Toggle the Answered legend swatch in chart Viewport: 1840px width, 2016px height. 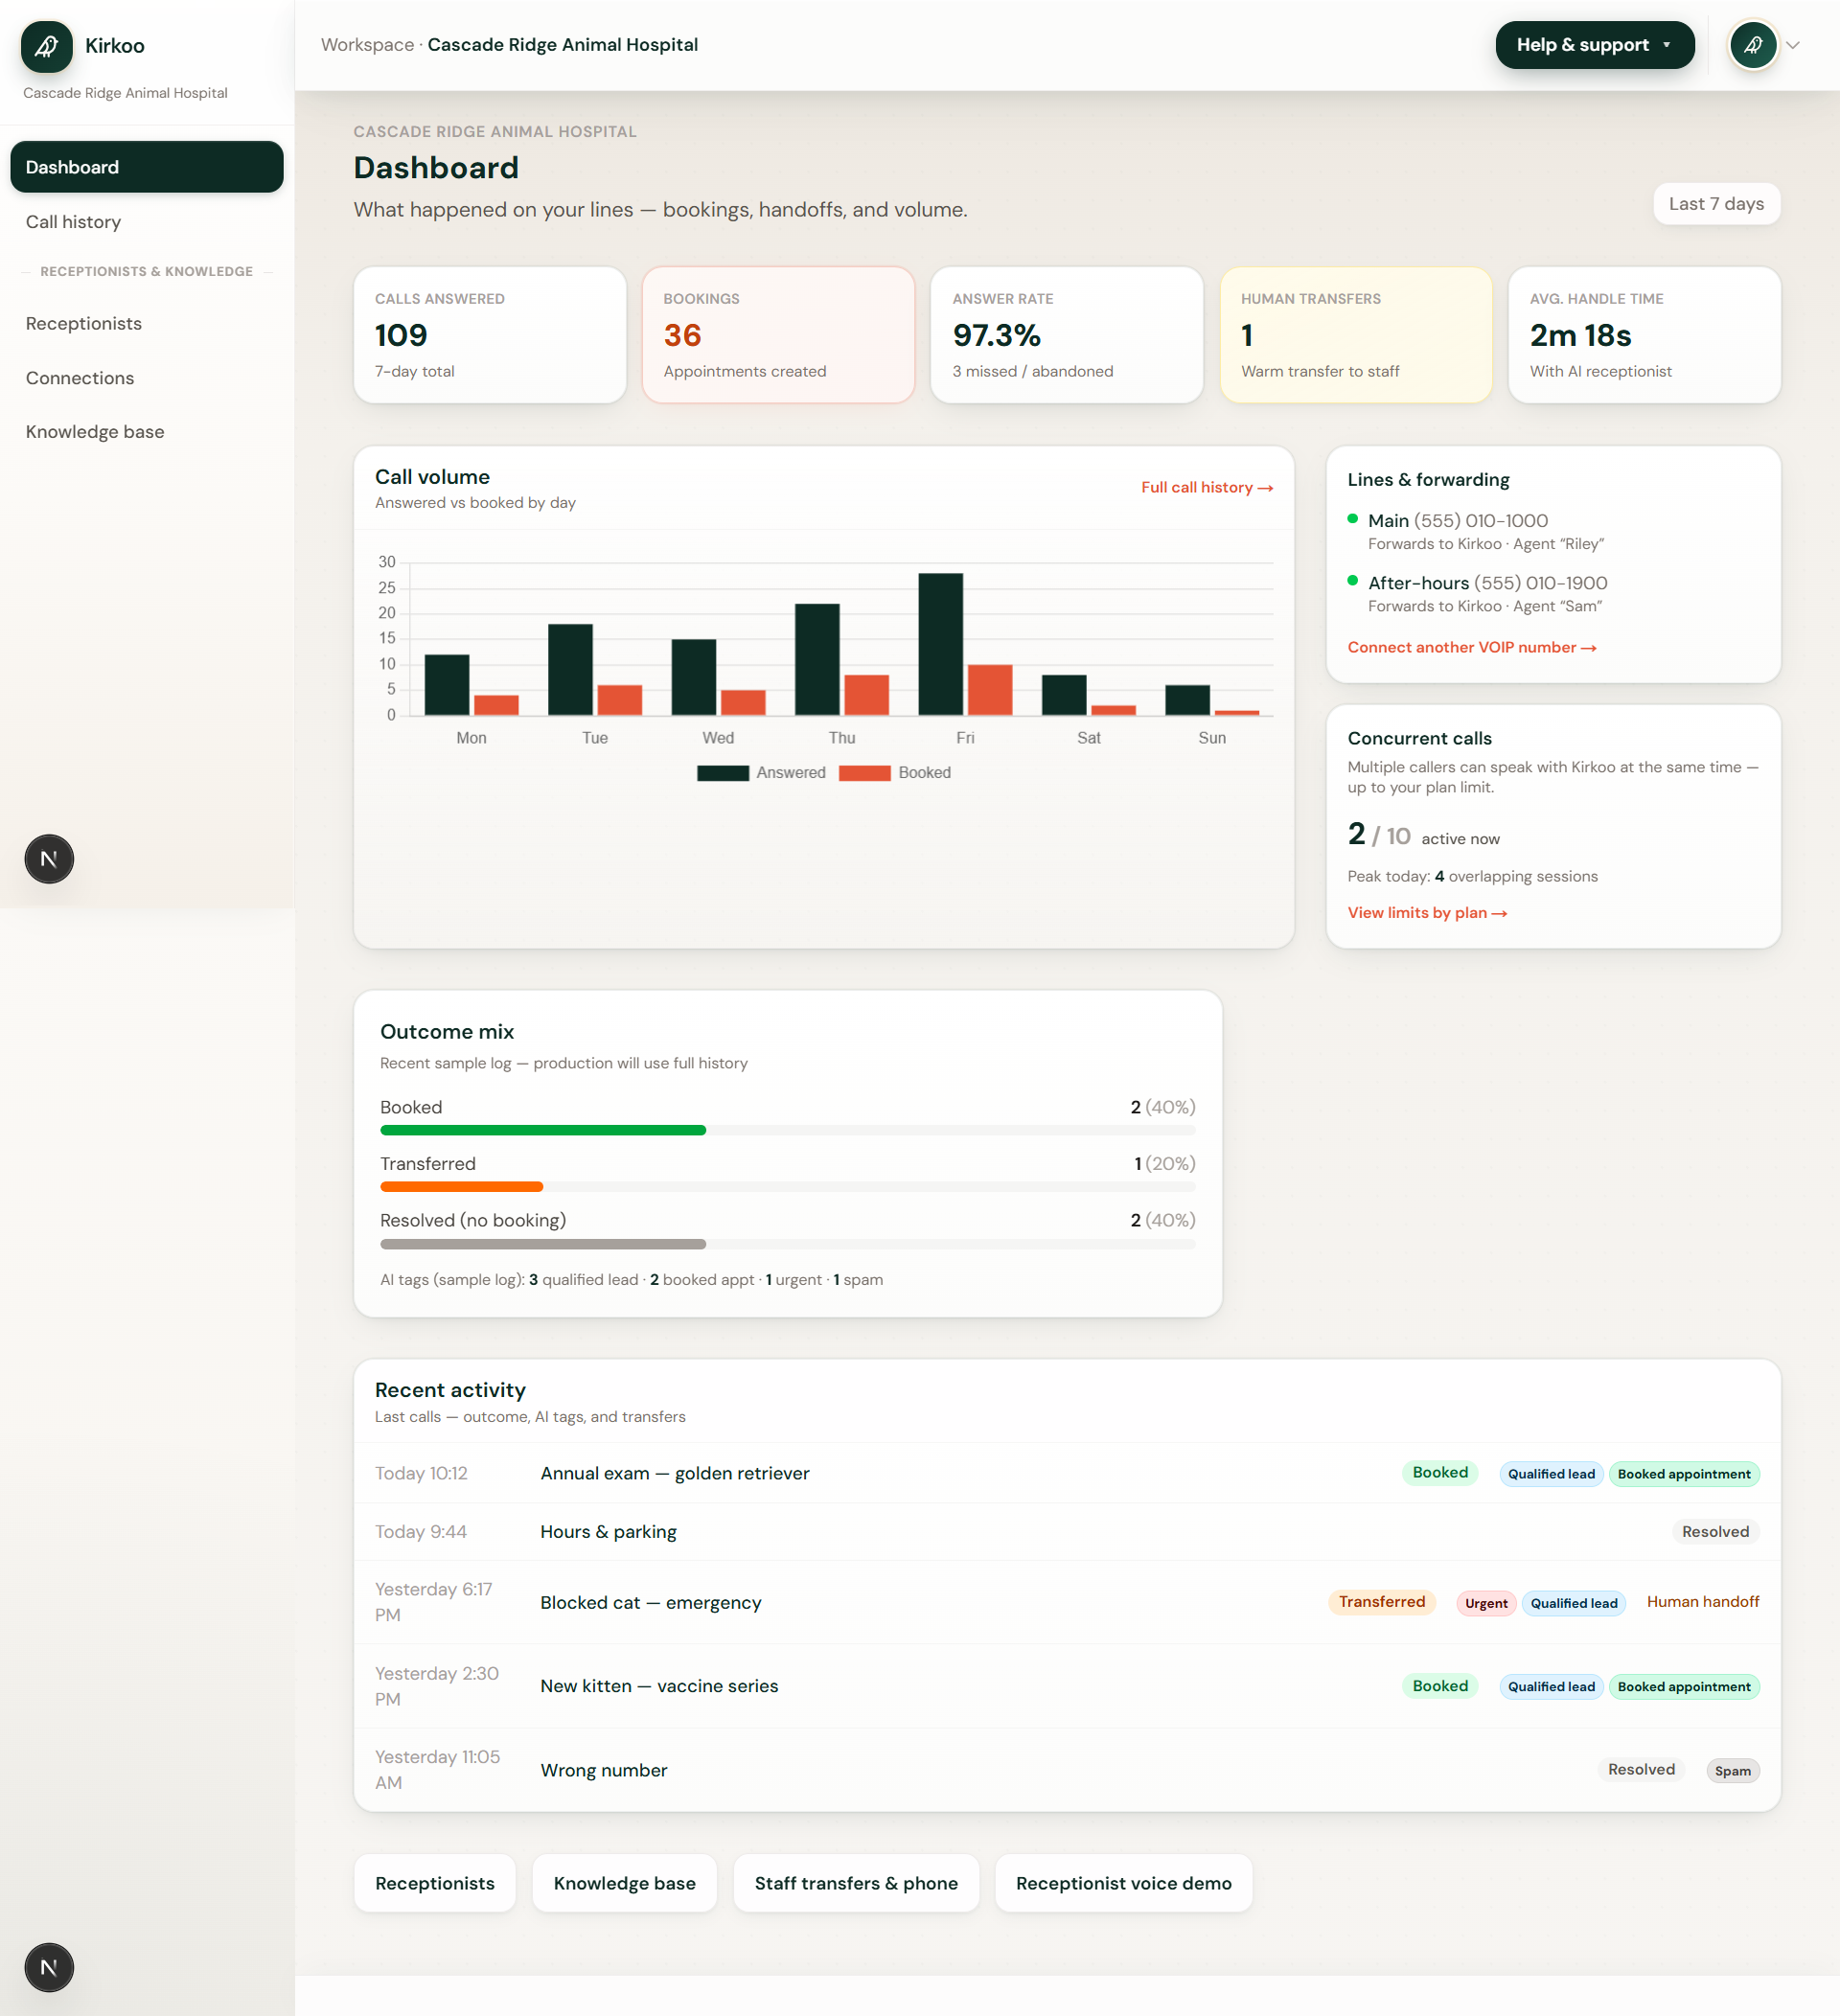[723, 773]
